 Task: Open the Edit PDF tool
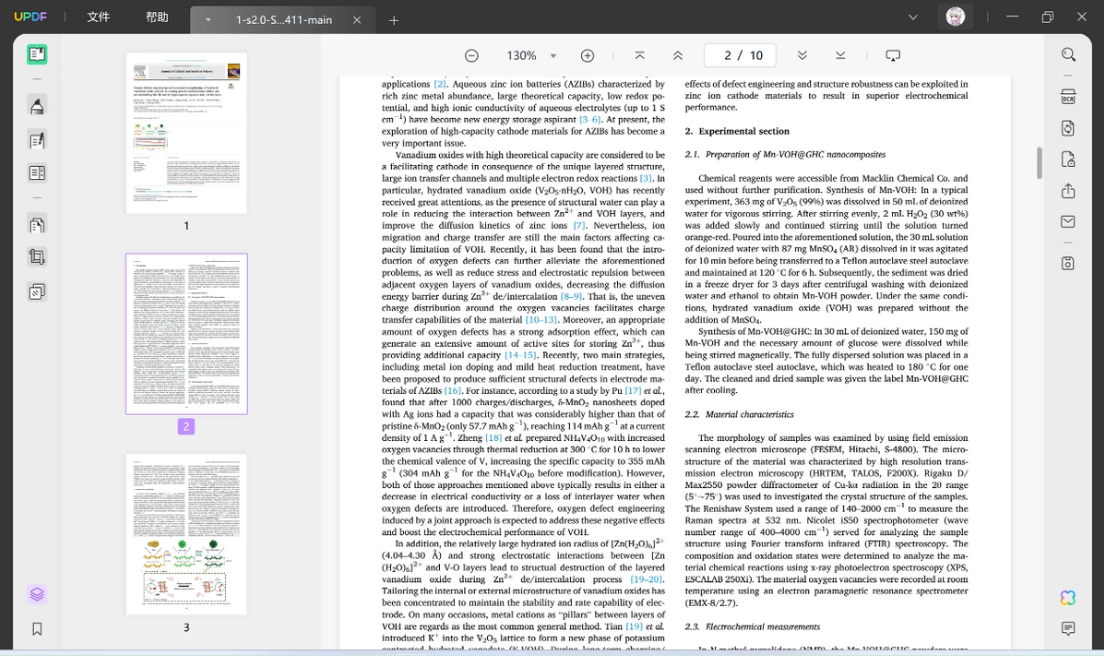coord(37,140)
